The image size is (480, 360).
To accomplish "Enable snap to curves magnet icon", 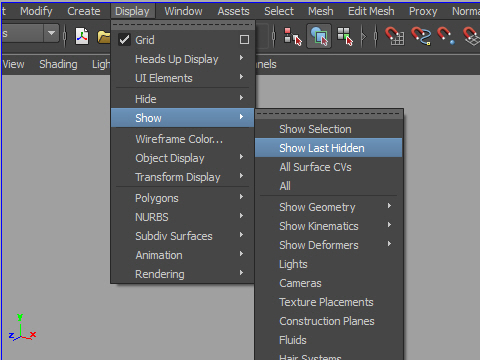I will [x=421, y=36].
